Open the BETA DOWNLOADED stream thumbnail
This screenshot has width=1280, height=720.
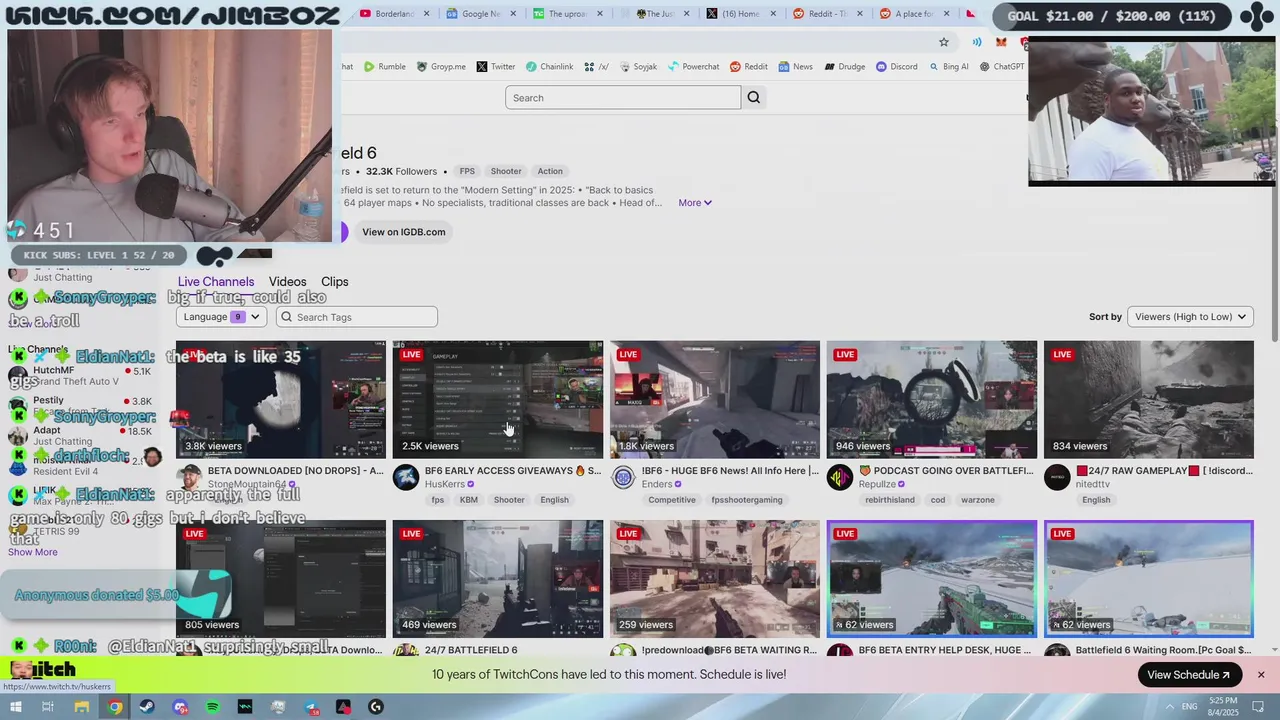pos(281,400)
